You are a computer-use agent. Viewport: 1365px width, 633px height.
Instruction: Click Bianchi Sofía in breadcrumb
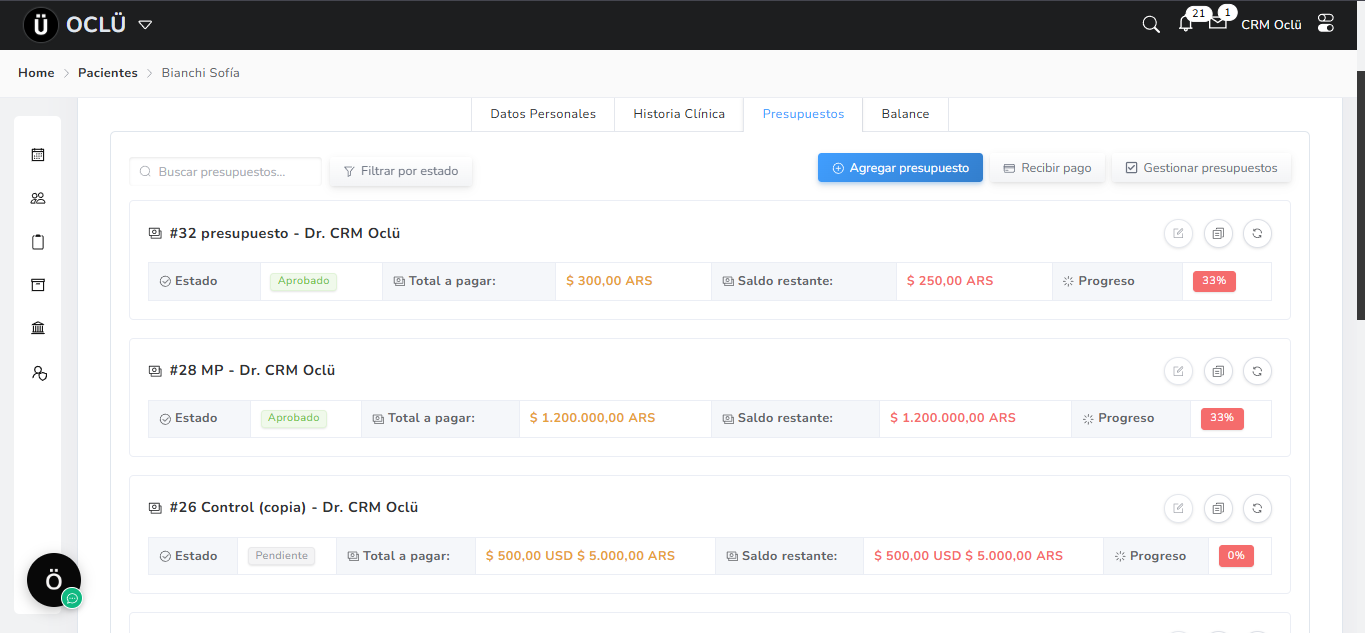point(201,73)
